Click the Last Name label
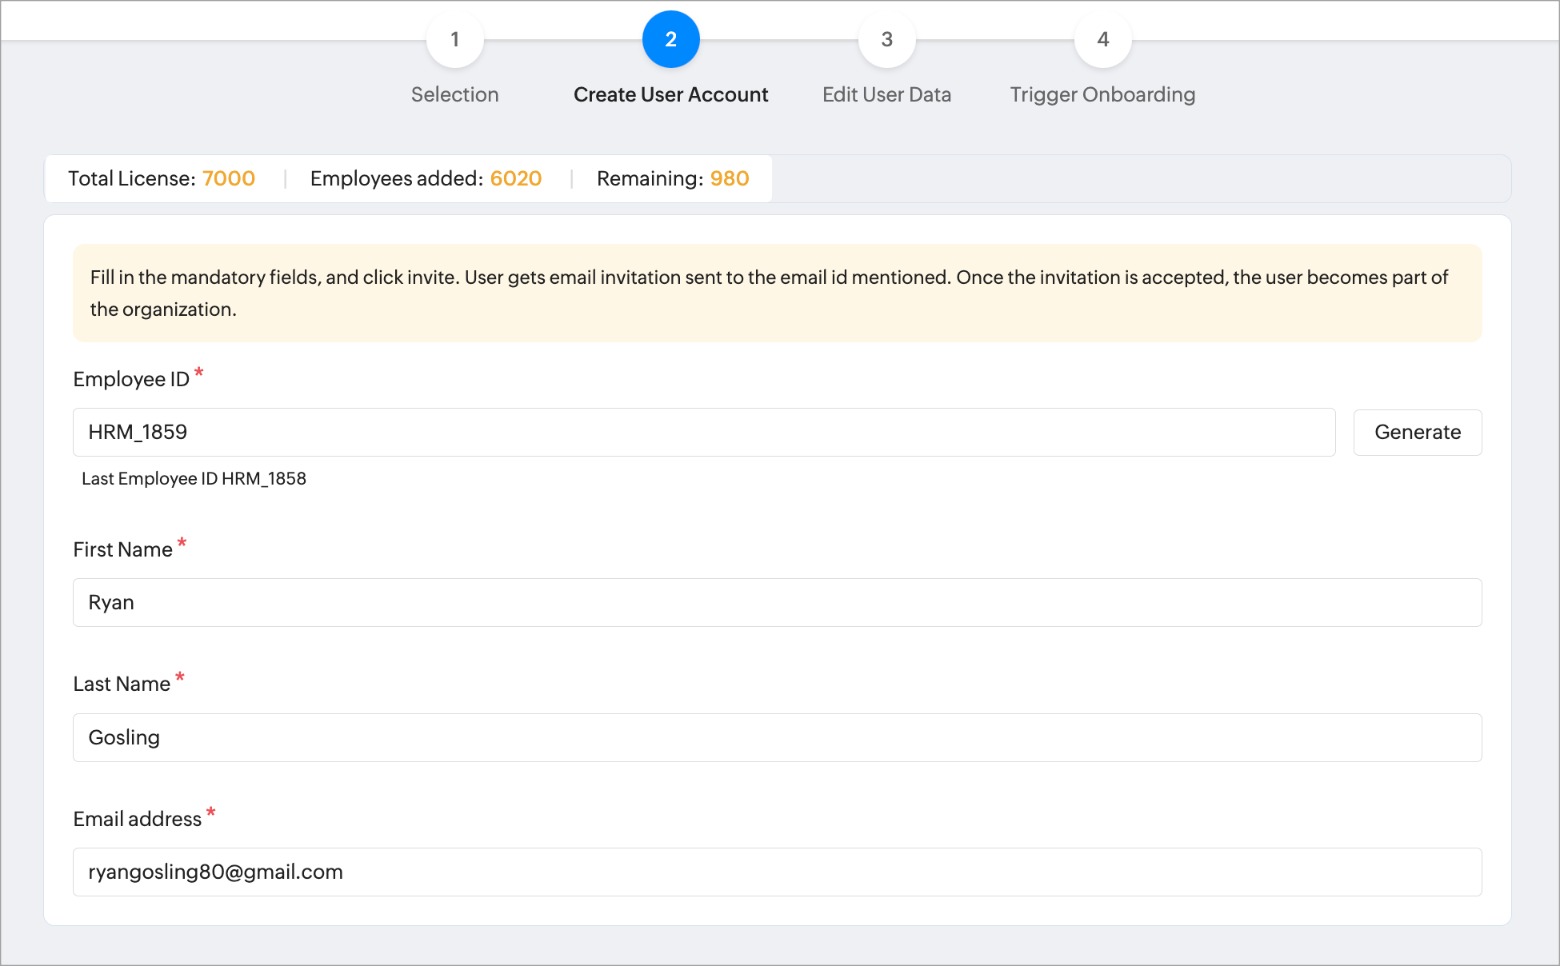 click(x=122, y=684)
